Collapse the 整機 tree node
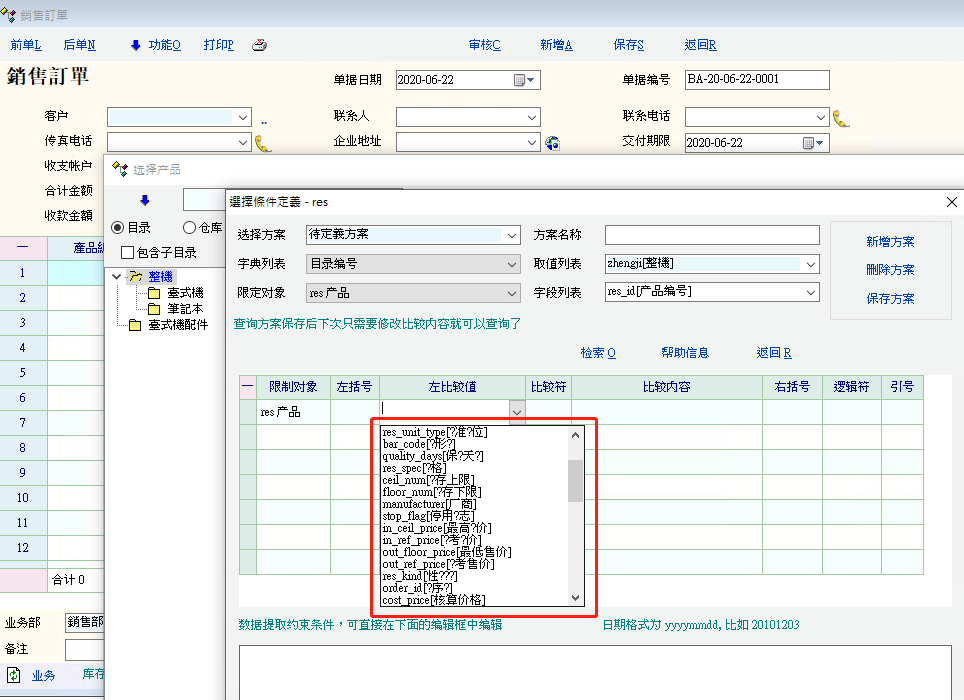The width and height of the screenshot is (964, 700). click(117, 276)
